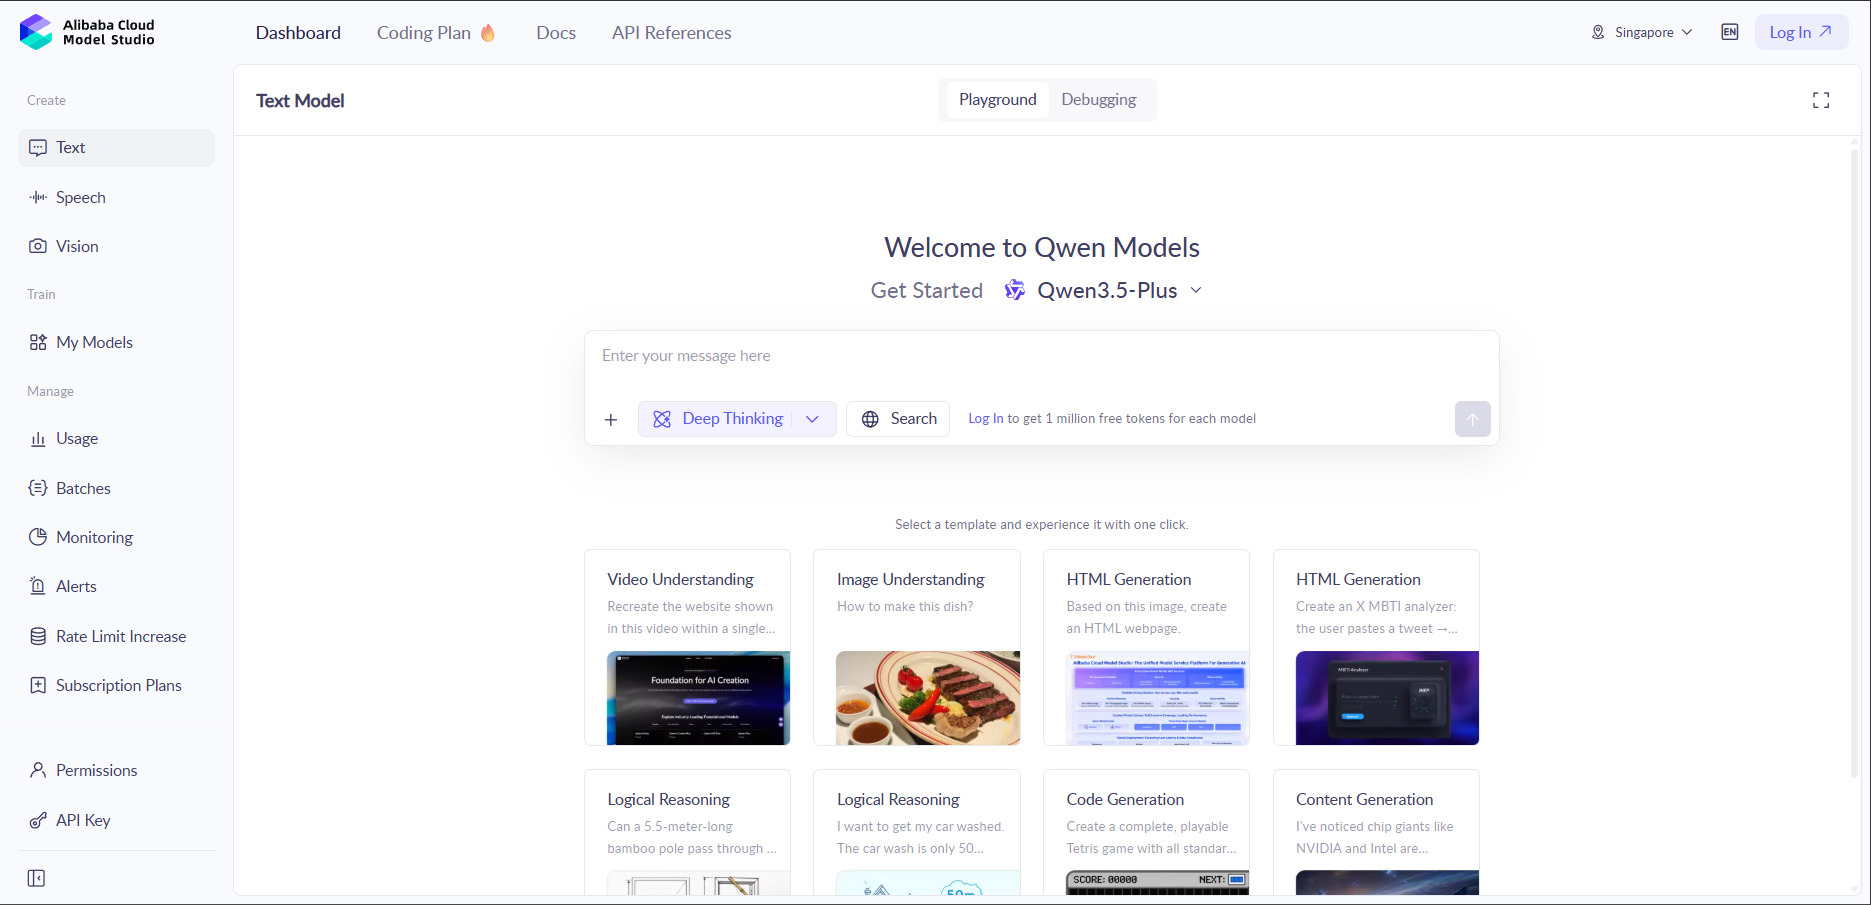The width and height of the screenshot is (1871, 905).
Task: Select the Logical Reasoning bamboo pole template
Action: click(x=687, y=832)
